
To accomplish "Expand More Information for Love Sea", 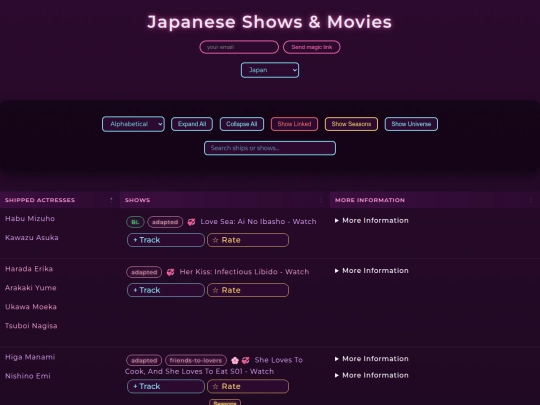I will click(x=372, y=220).
